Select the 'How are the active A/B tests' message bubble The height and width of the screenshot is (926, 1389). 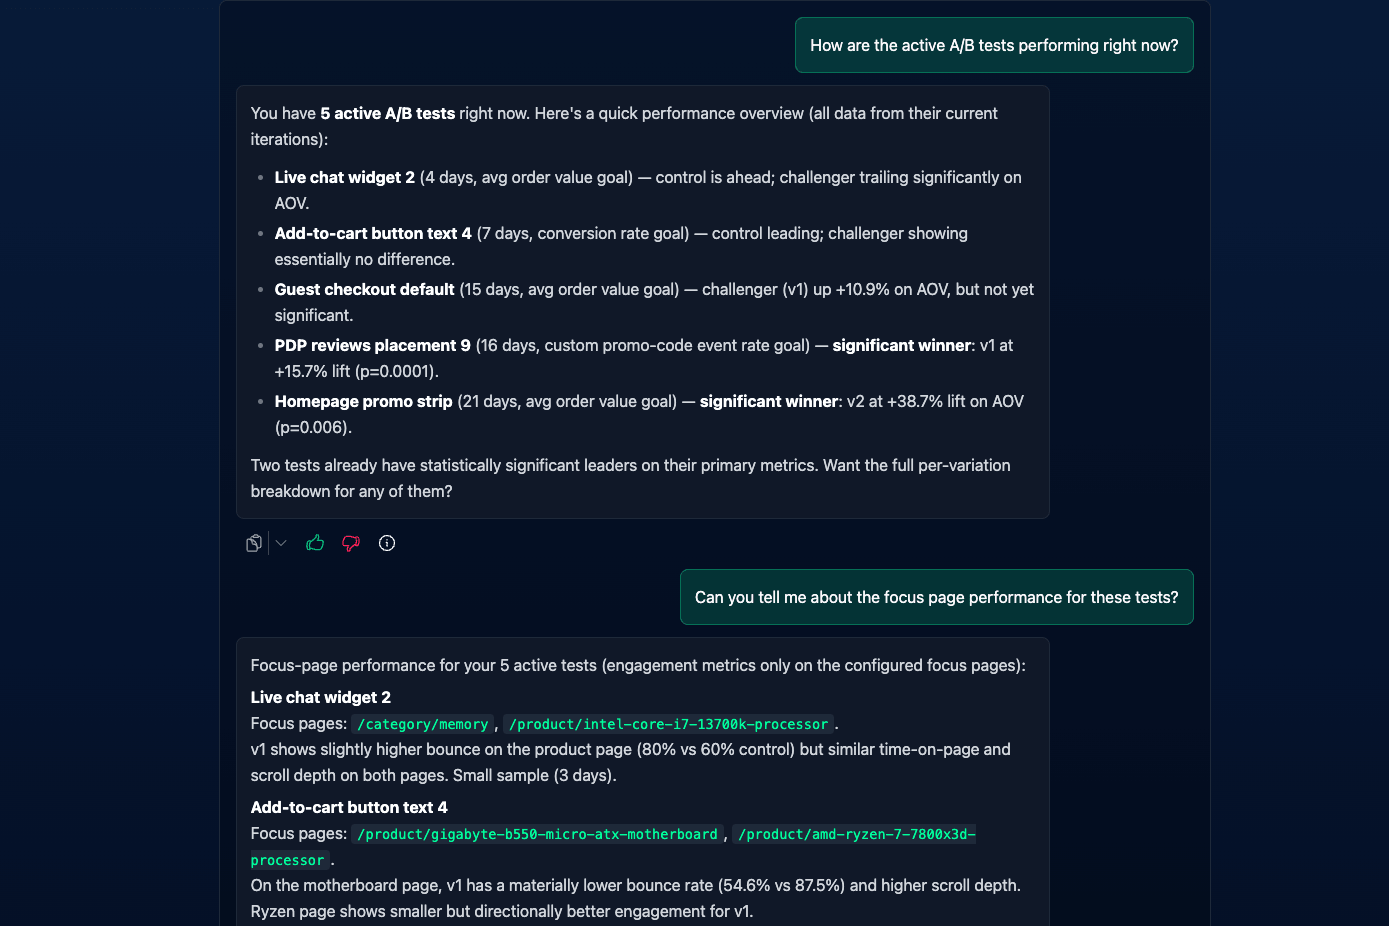point(994,45)
